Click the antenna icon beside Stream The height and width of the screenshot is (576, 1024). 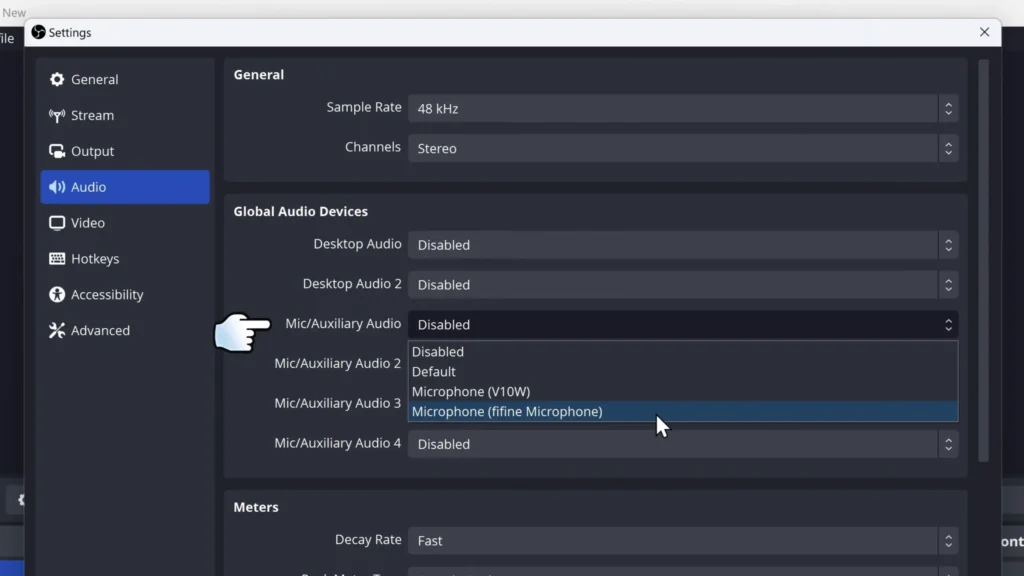point(57,116)
